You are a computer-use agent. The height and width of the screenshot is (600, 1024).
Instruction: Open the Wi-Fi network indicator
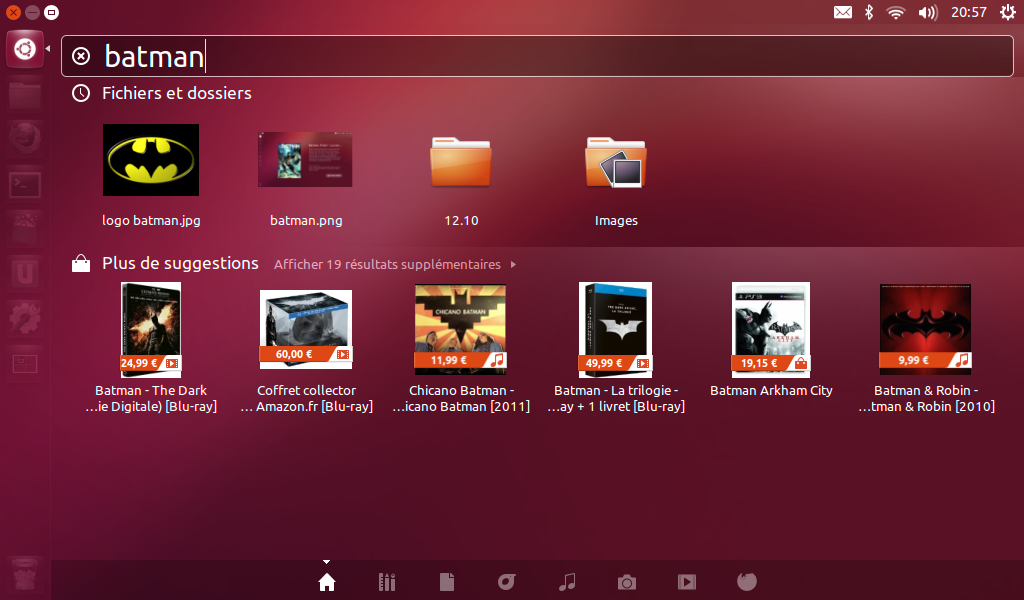click(x=896, y=12)
